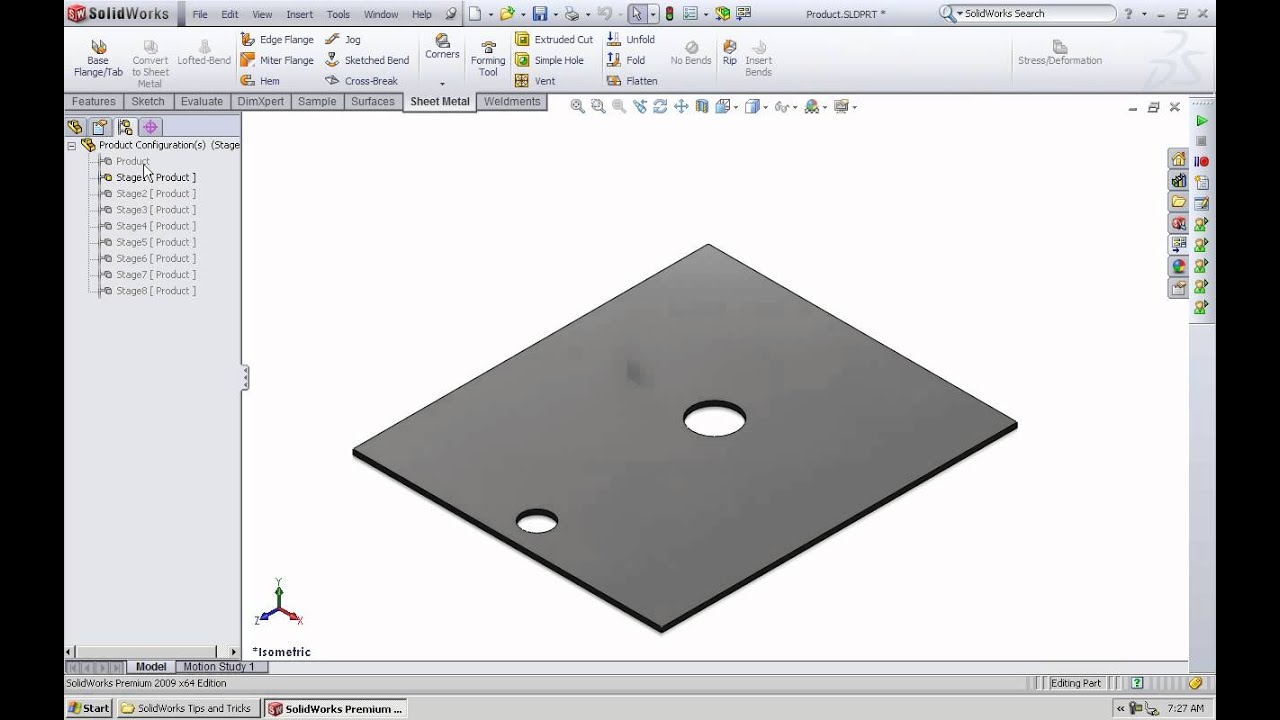The image size is (1280, 720).
Task: Select the Hem tool
Action: click(261, 81)
